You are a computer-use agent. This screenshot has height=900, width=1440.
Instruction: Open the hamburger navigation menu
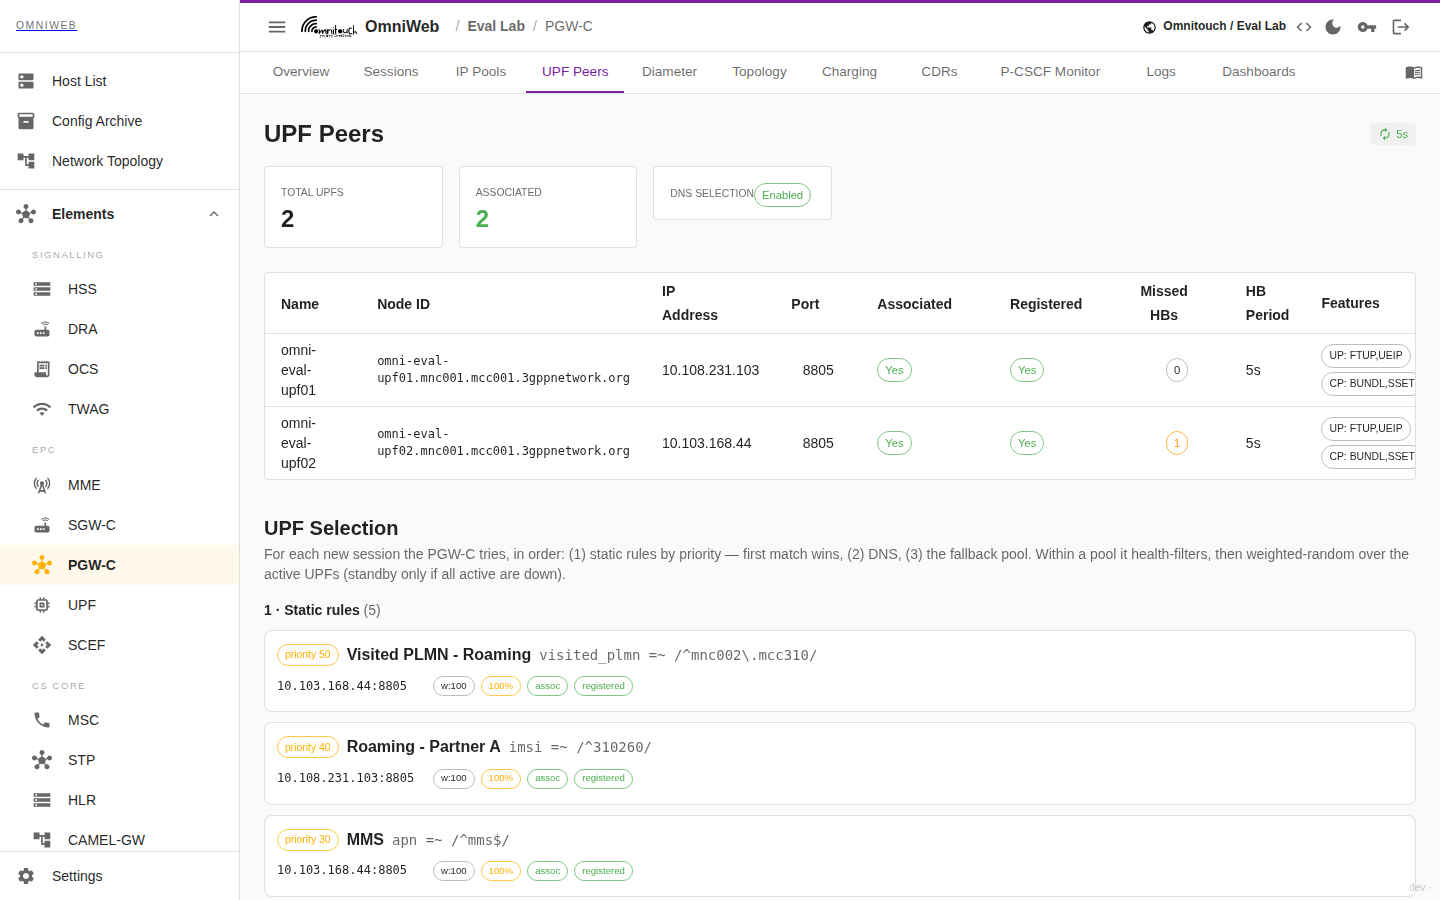(x=277, y=27)
